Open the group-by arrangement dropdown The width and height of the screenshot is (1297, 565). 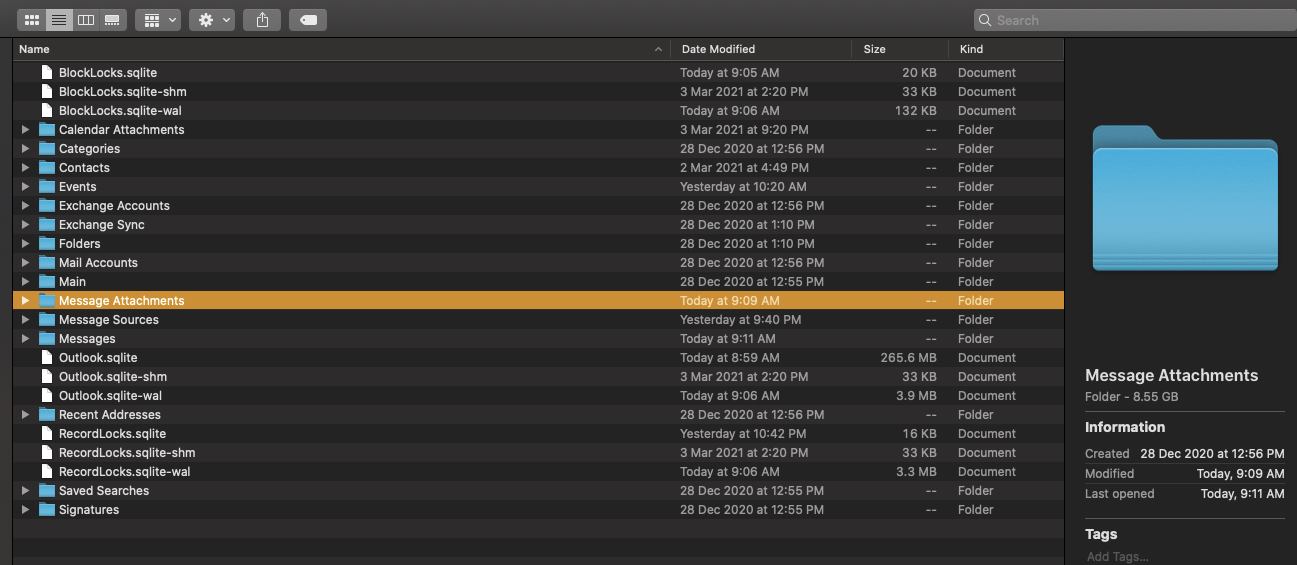click(158, 20)
